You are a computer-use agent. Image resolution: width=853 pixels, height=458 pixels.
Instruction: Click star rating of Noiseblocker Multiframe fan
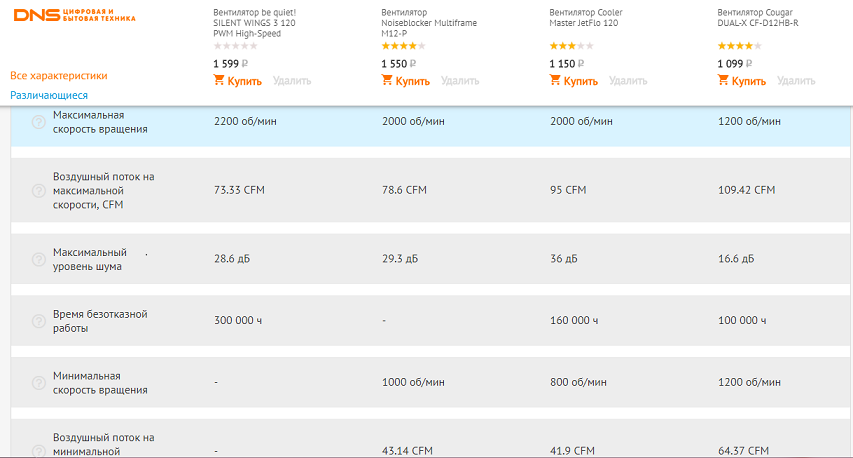coord(403,46)
